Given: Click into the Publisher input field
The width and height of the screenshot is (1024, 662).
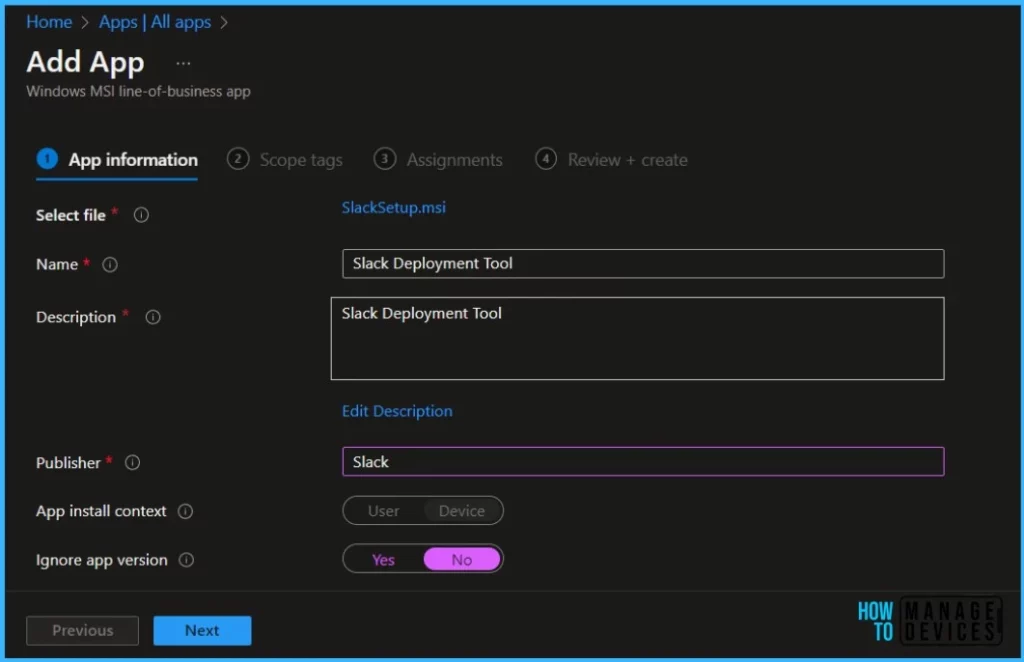Looking at the screenshot, I should coord(643,462).
